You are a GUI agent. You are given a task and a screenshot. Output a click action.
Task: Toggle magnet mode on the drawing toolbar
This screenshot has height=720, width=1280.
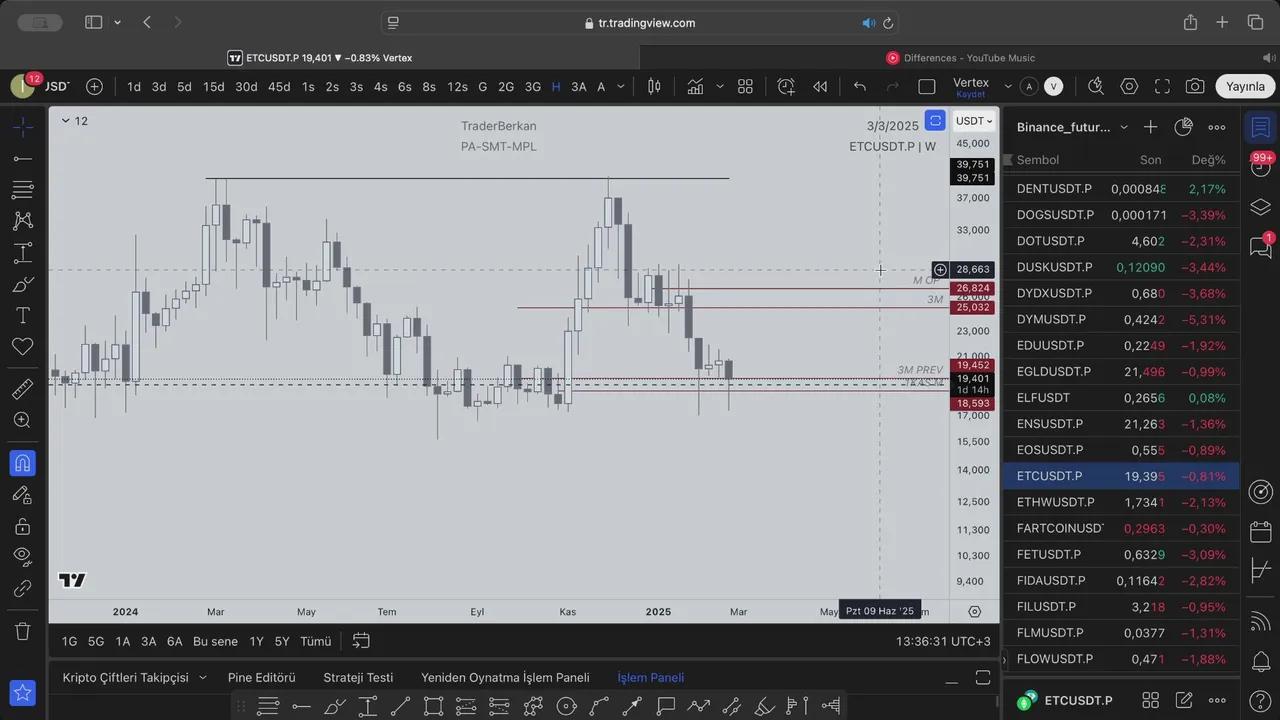(22, 463)
